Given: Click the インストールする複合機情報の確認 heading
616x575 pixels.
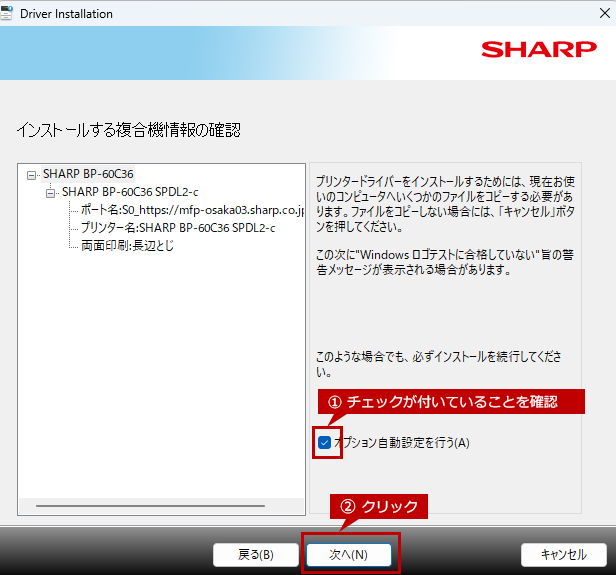Looking at the screenshot, I should tap(128, 130).
